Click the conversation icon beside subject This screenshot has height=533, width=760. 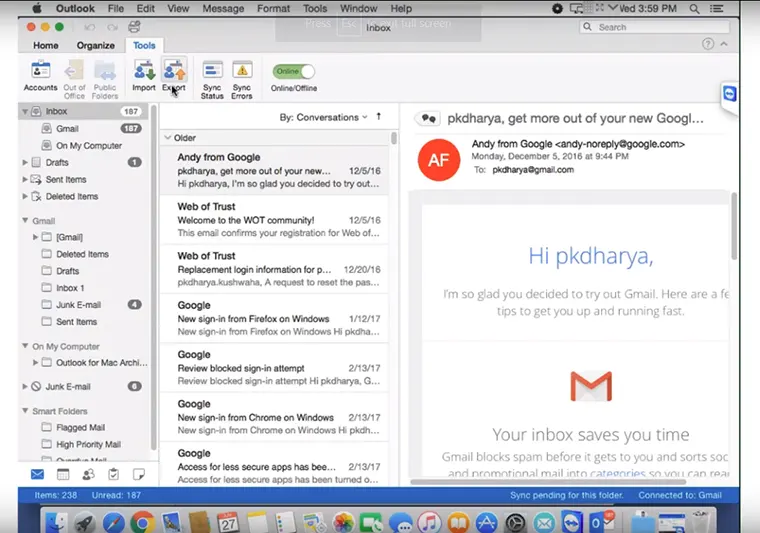point(428,118)
